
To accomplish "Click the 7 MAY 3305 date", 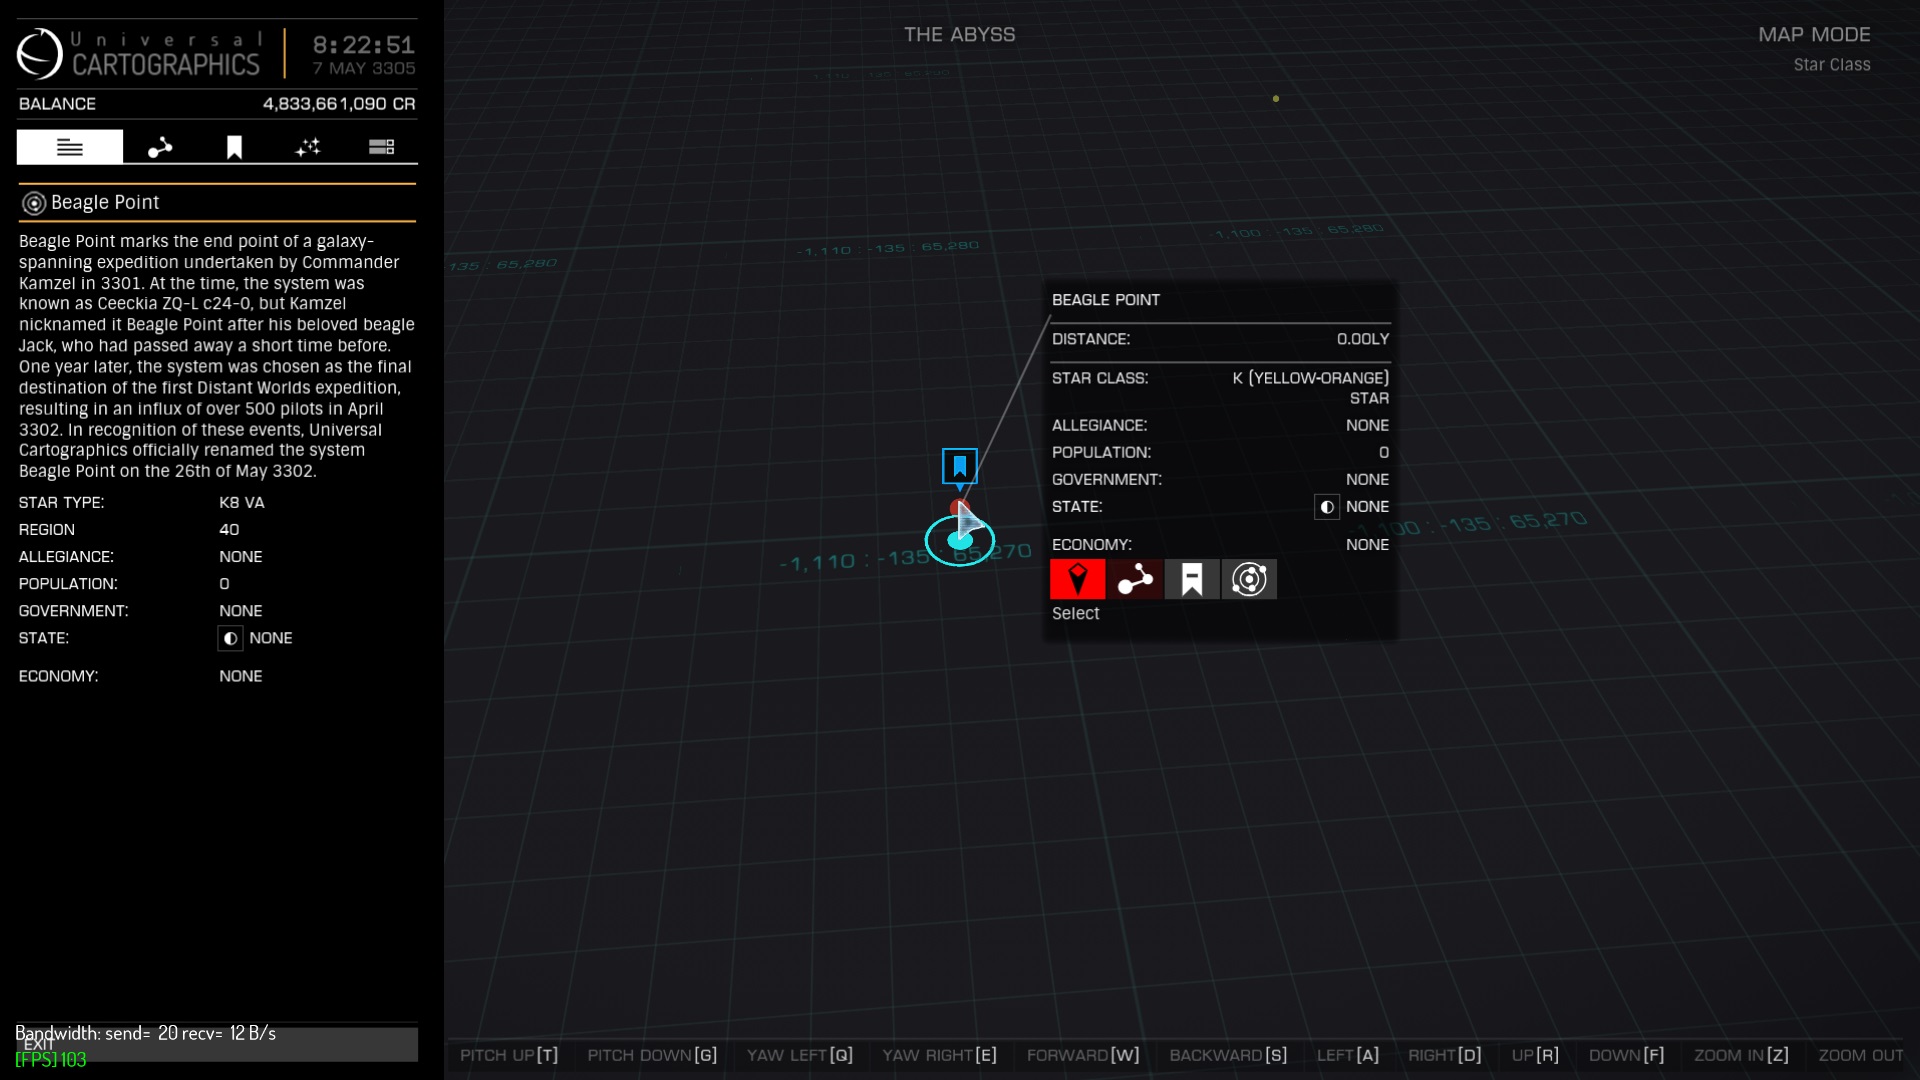I will pyautogui.click(x=364, y=69).
